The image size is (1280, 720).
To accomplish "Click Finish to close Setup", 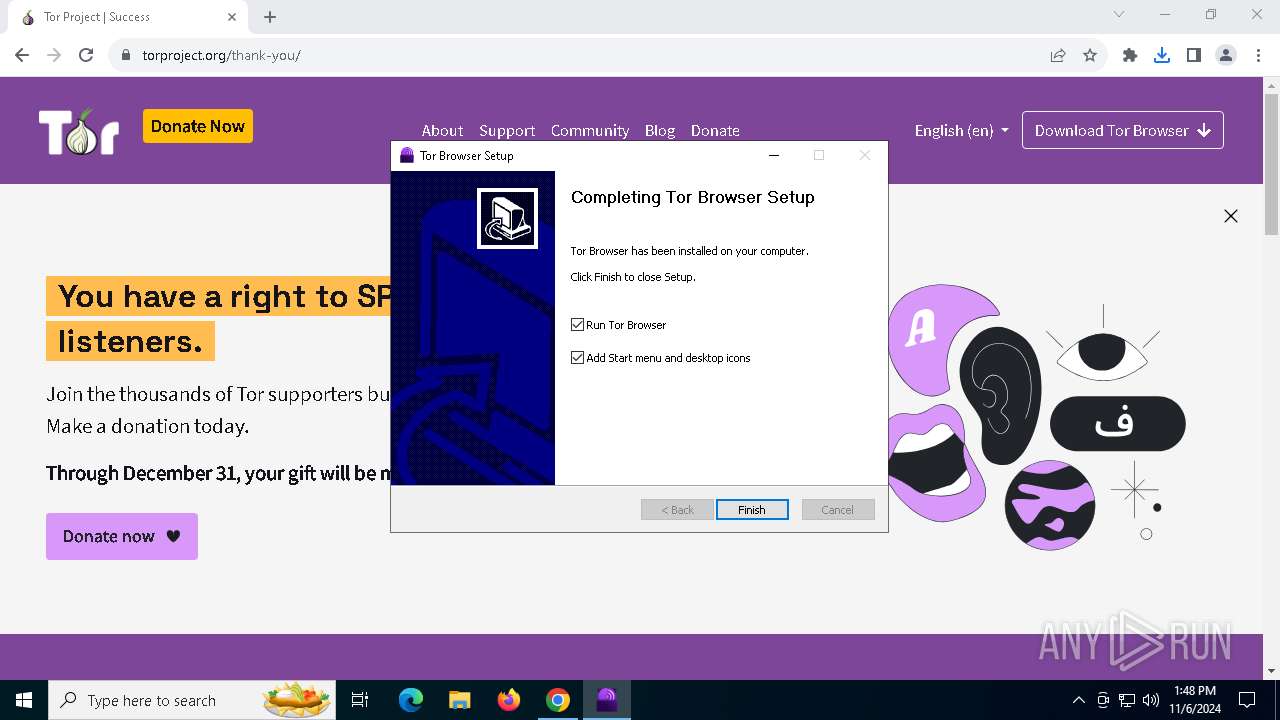I will 752,510.
